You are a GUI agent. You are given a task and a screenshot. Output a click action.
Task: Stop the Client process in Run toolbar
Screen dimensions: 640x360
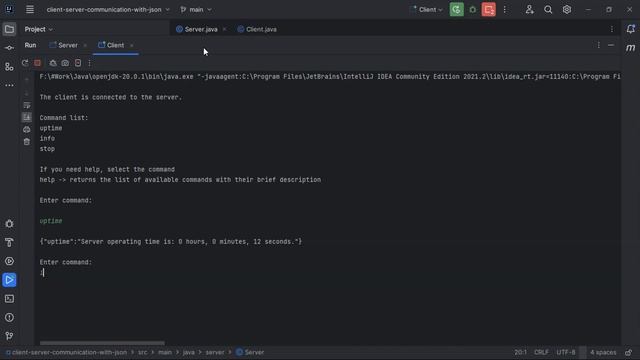coord(38,63)
